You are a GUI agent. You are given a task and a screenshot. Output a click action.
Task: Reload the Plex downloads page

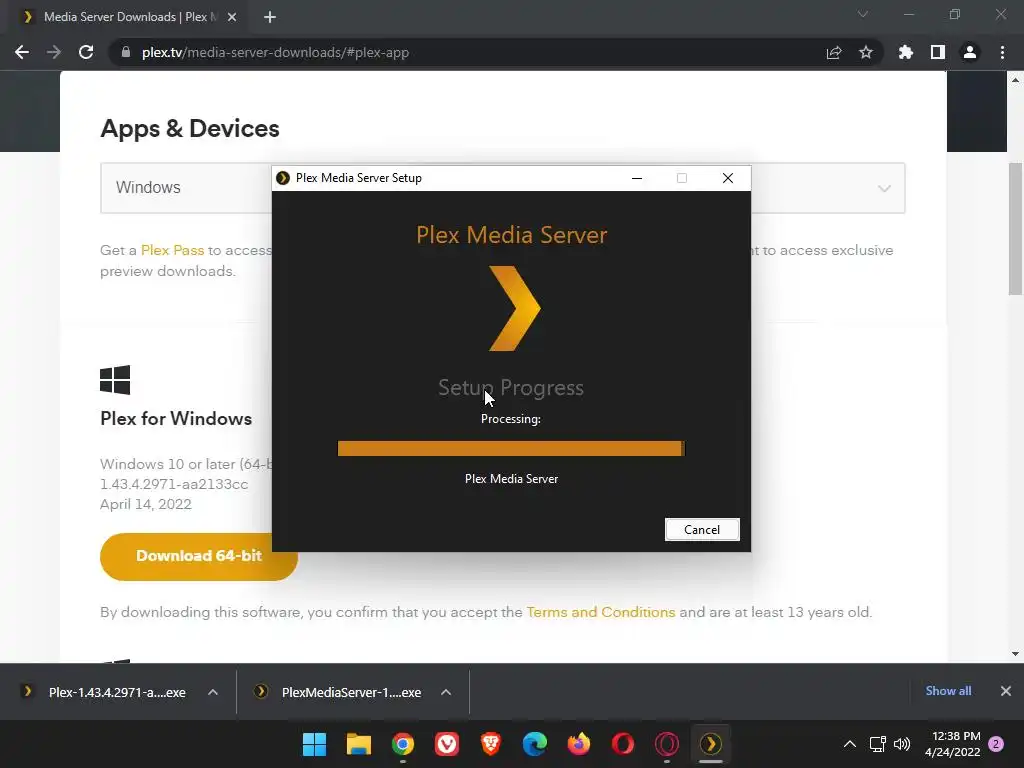tap(86, 52)
